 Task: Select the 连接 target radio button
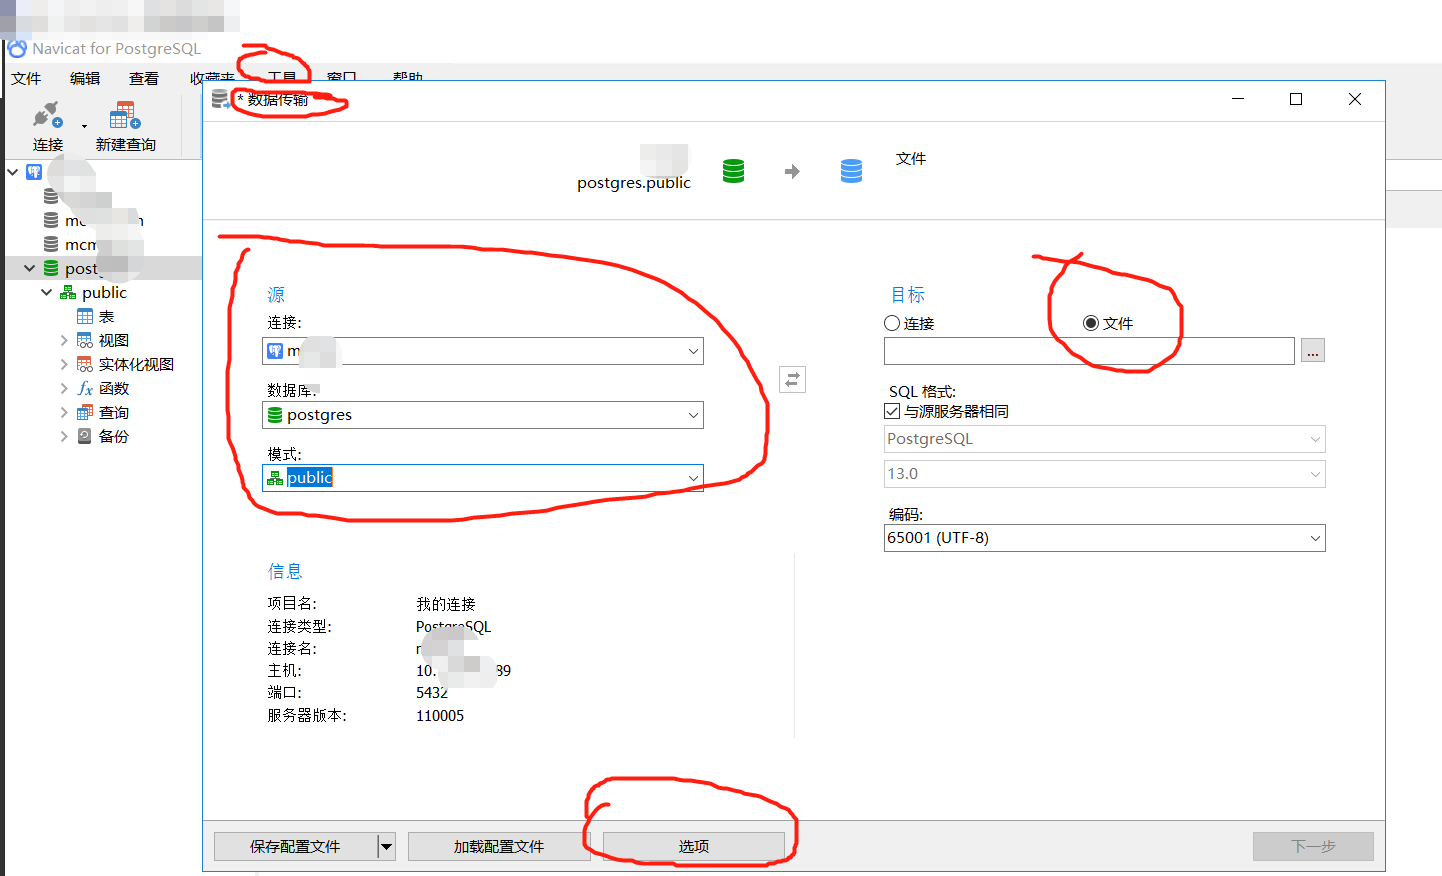891,323
